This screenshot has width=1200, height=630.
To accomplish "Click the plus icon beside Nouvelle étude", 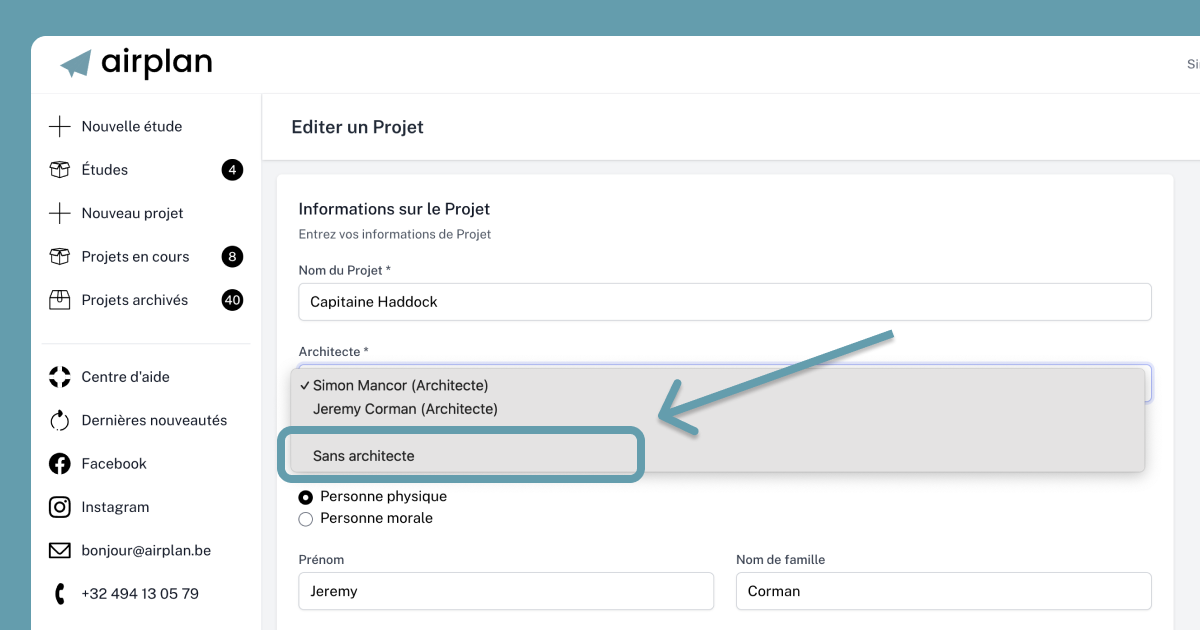I will [x=60, y=126].
